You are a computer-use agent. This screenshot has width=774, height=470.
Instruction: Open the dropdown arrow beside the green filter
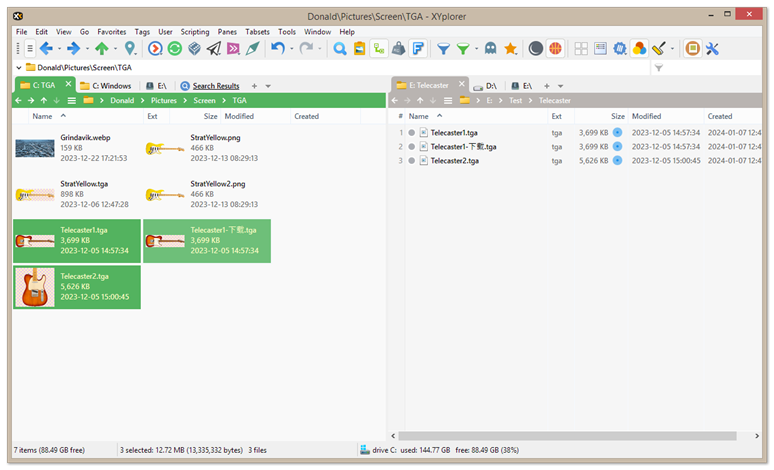[x=476, y=49]
